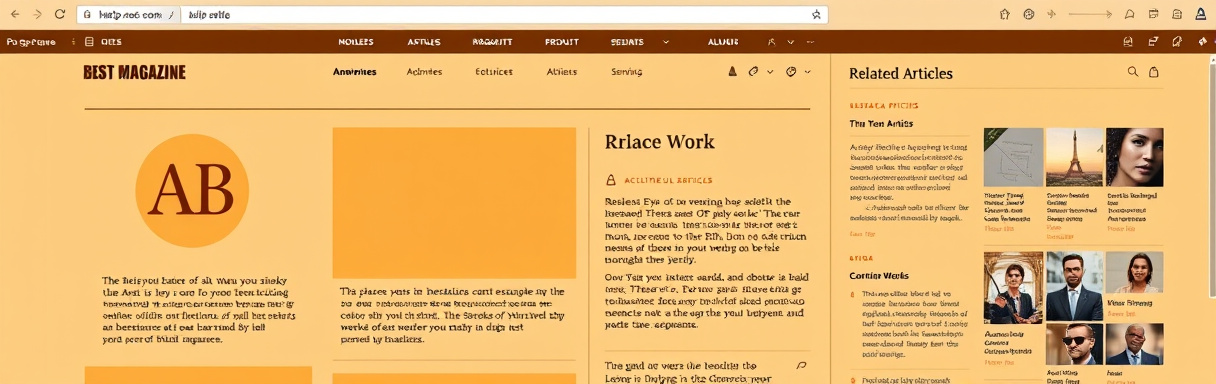Open the profile icon at the far right of browser toolbar
The height and width of the screenshot is (384, 1216).
(1201, 14)
